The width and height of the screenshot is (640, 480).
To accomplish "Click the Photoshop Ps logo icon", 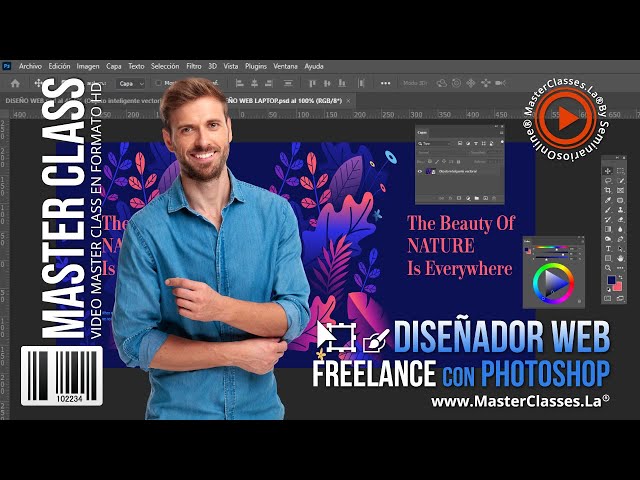I will point(7,66).
